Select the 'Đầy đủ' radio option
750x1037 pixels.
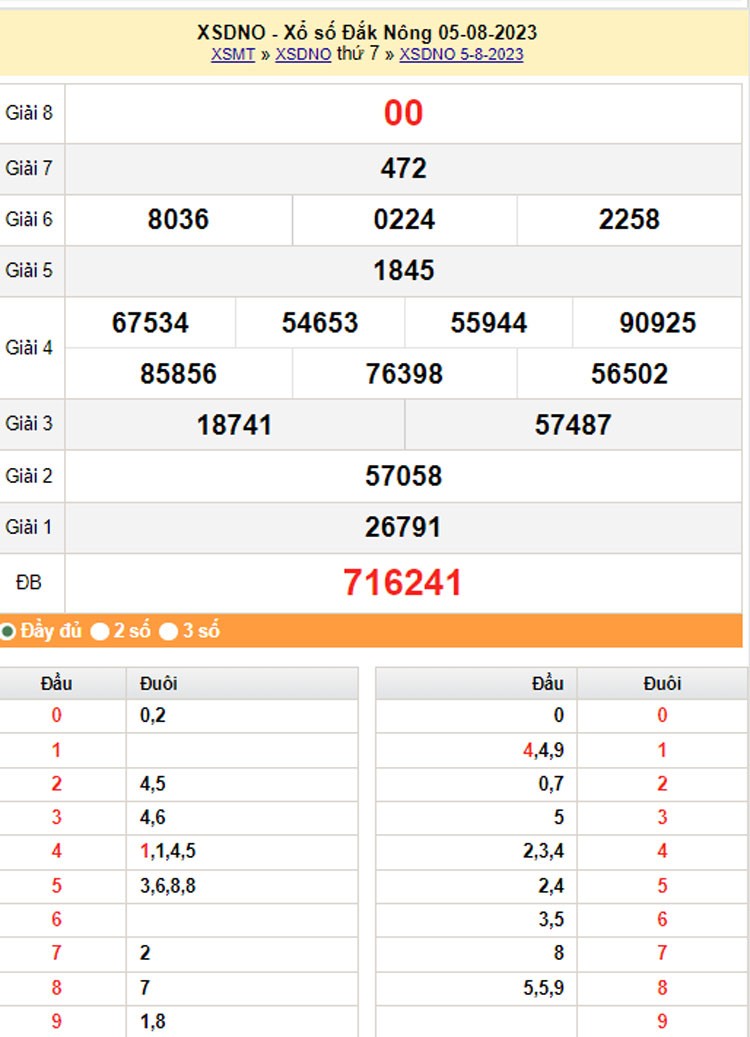[8, 631]
